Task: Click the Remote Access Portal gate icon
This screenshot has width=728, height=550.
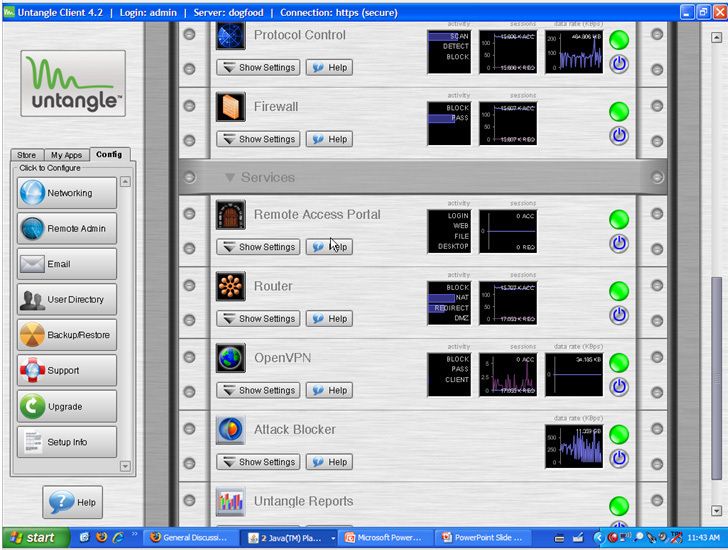Action: coord(230,214)
